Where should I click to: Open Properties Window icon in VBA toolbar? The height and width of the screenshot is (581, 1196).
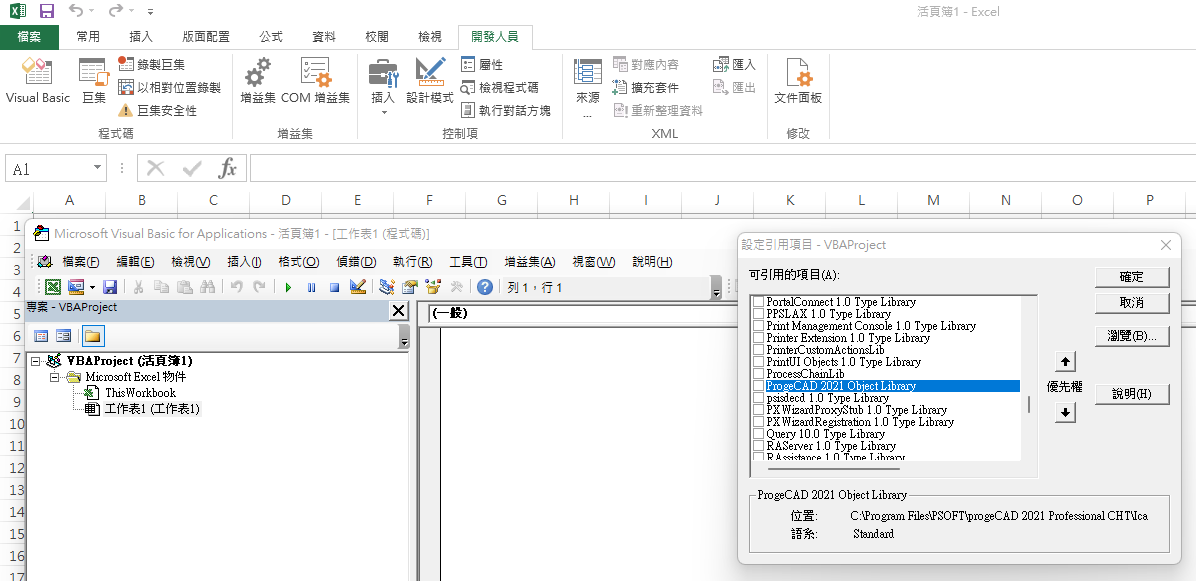pos(410,287)
